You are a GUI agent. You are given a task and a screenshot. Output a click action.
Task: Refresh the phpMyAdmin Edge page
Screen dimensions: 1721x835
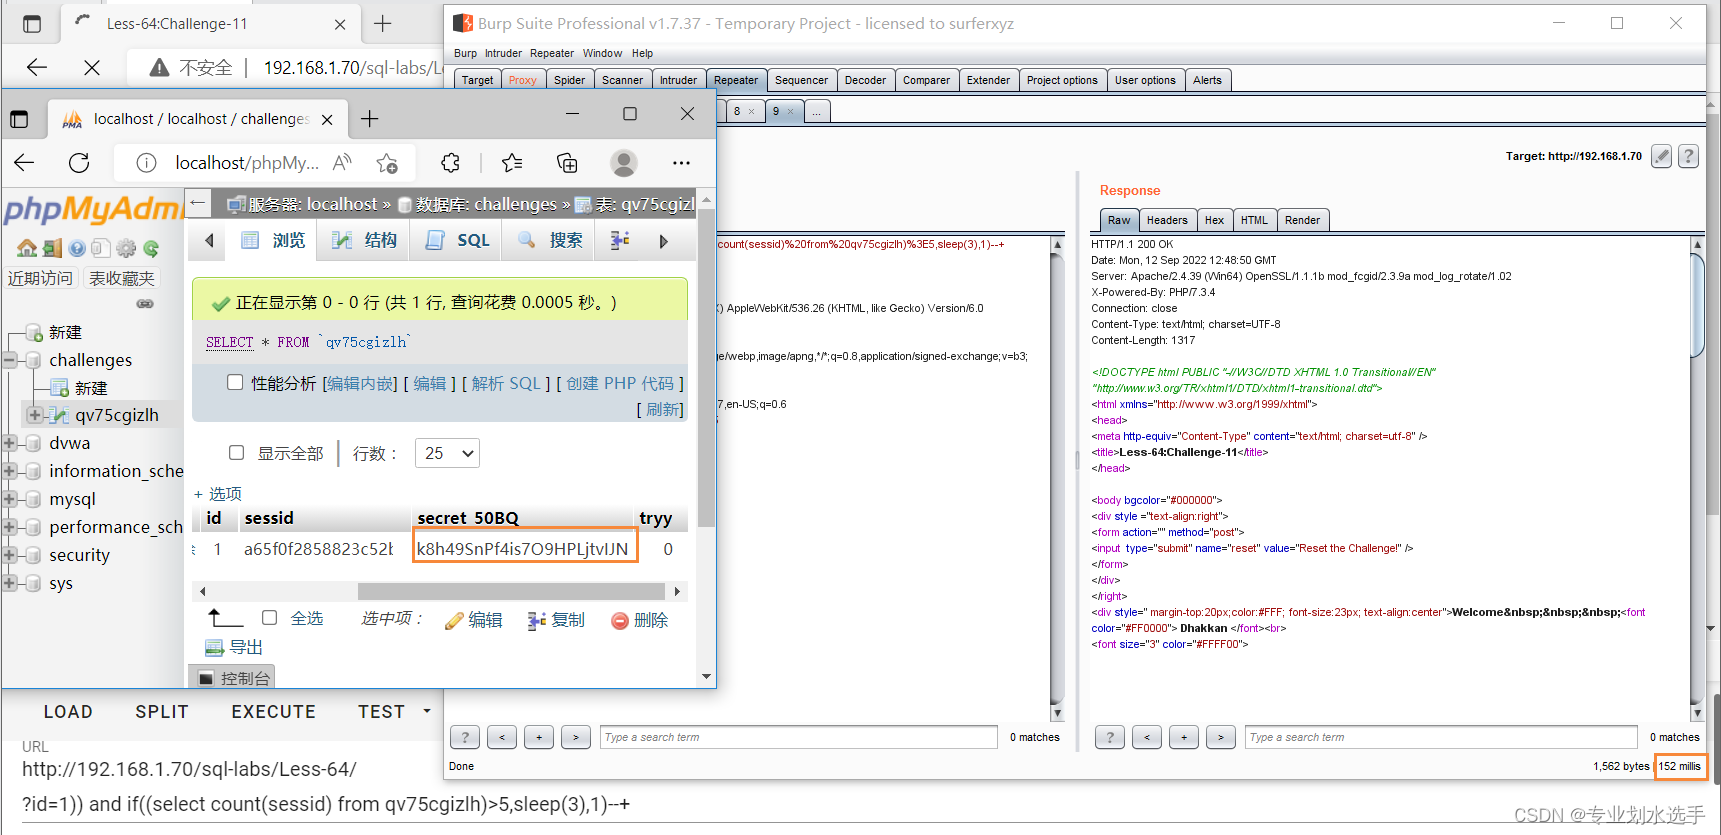click(x=79, y=163)
